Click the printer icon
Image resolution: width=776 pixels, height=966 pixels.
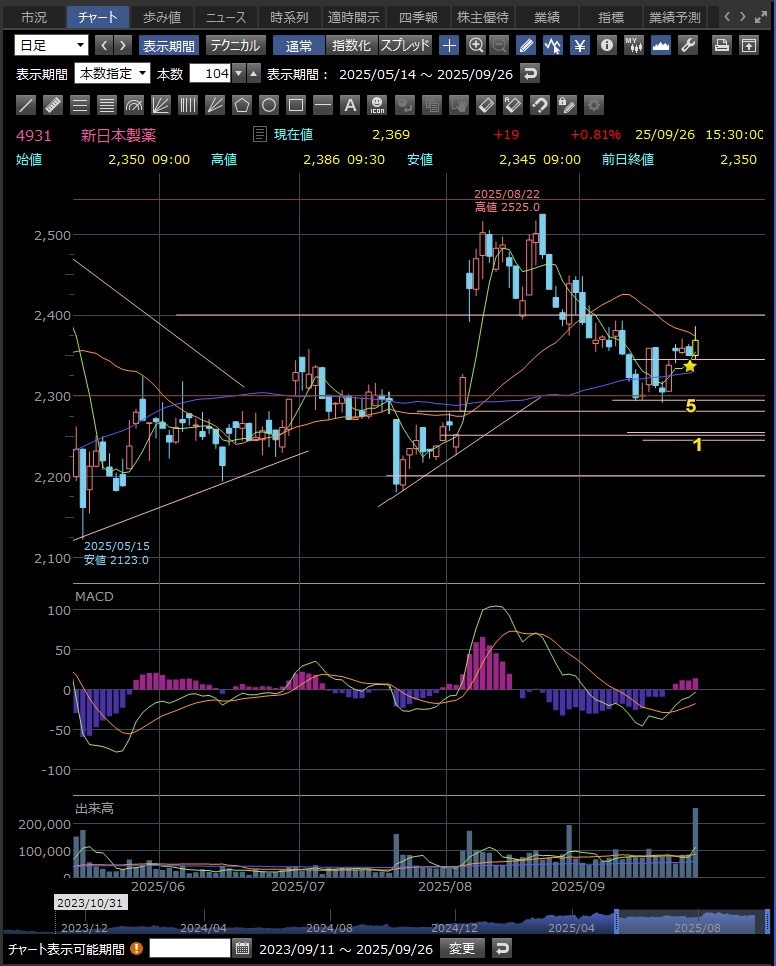pos(722,45)
